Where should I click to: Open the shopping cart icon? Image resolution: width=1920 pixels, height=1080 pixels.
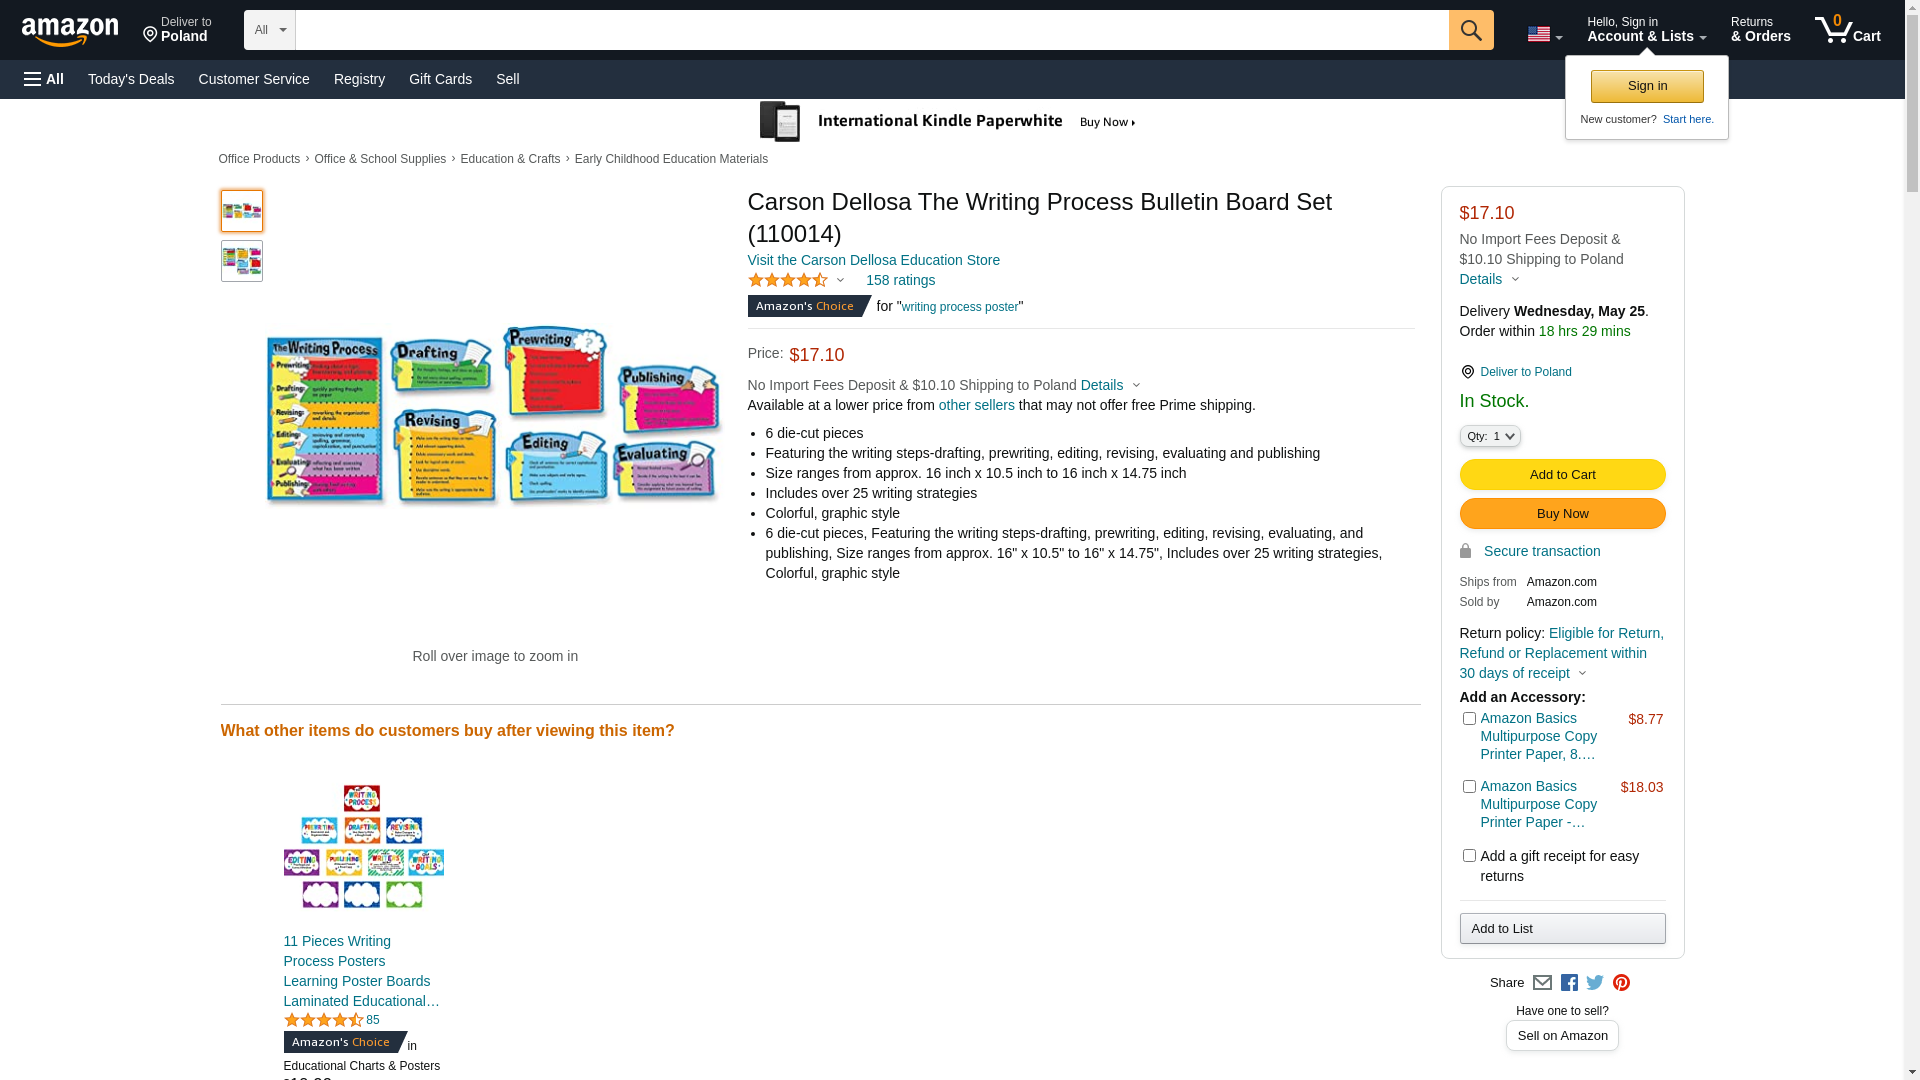point(1847,30)
